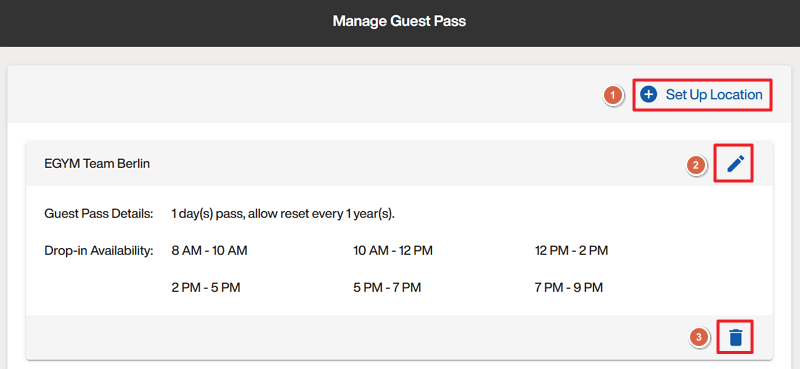Click the Manage Guest Pass page title

399,21
